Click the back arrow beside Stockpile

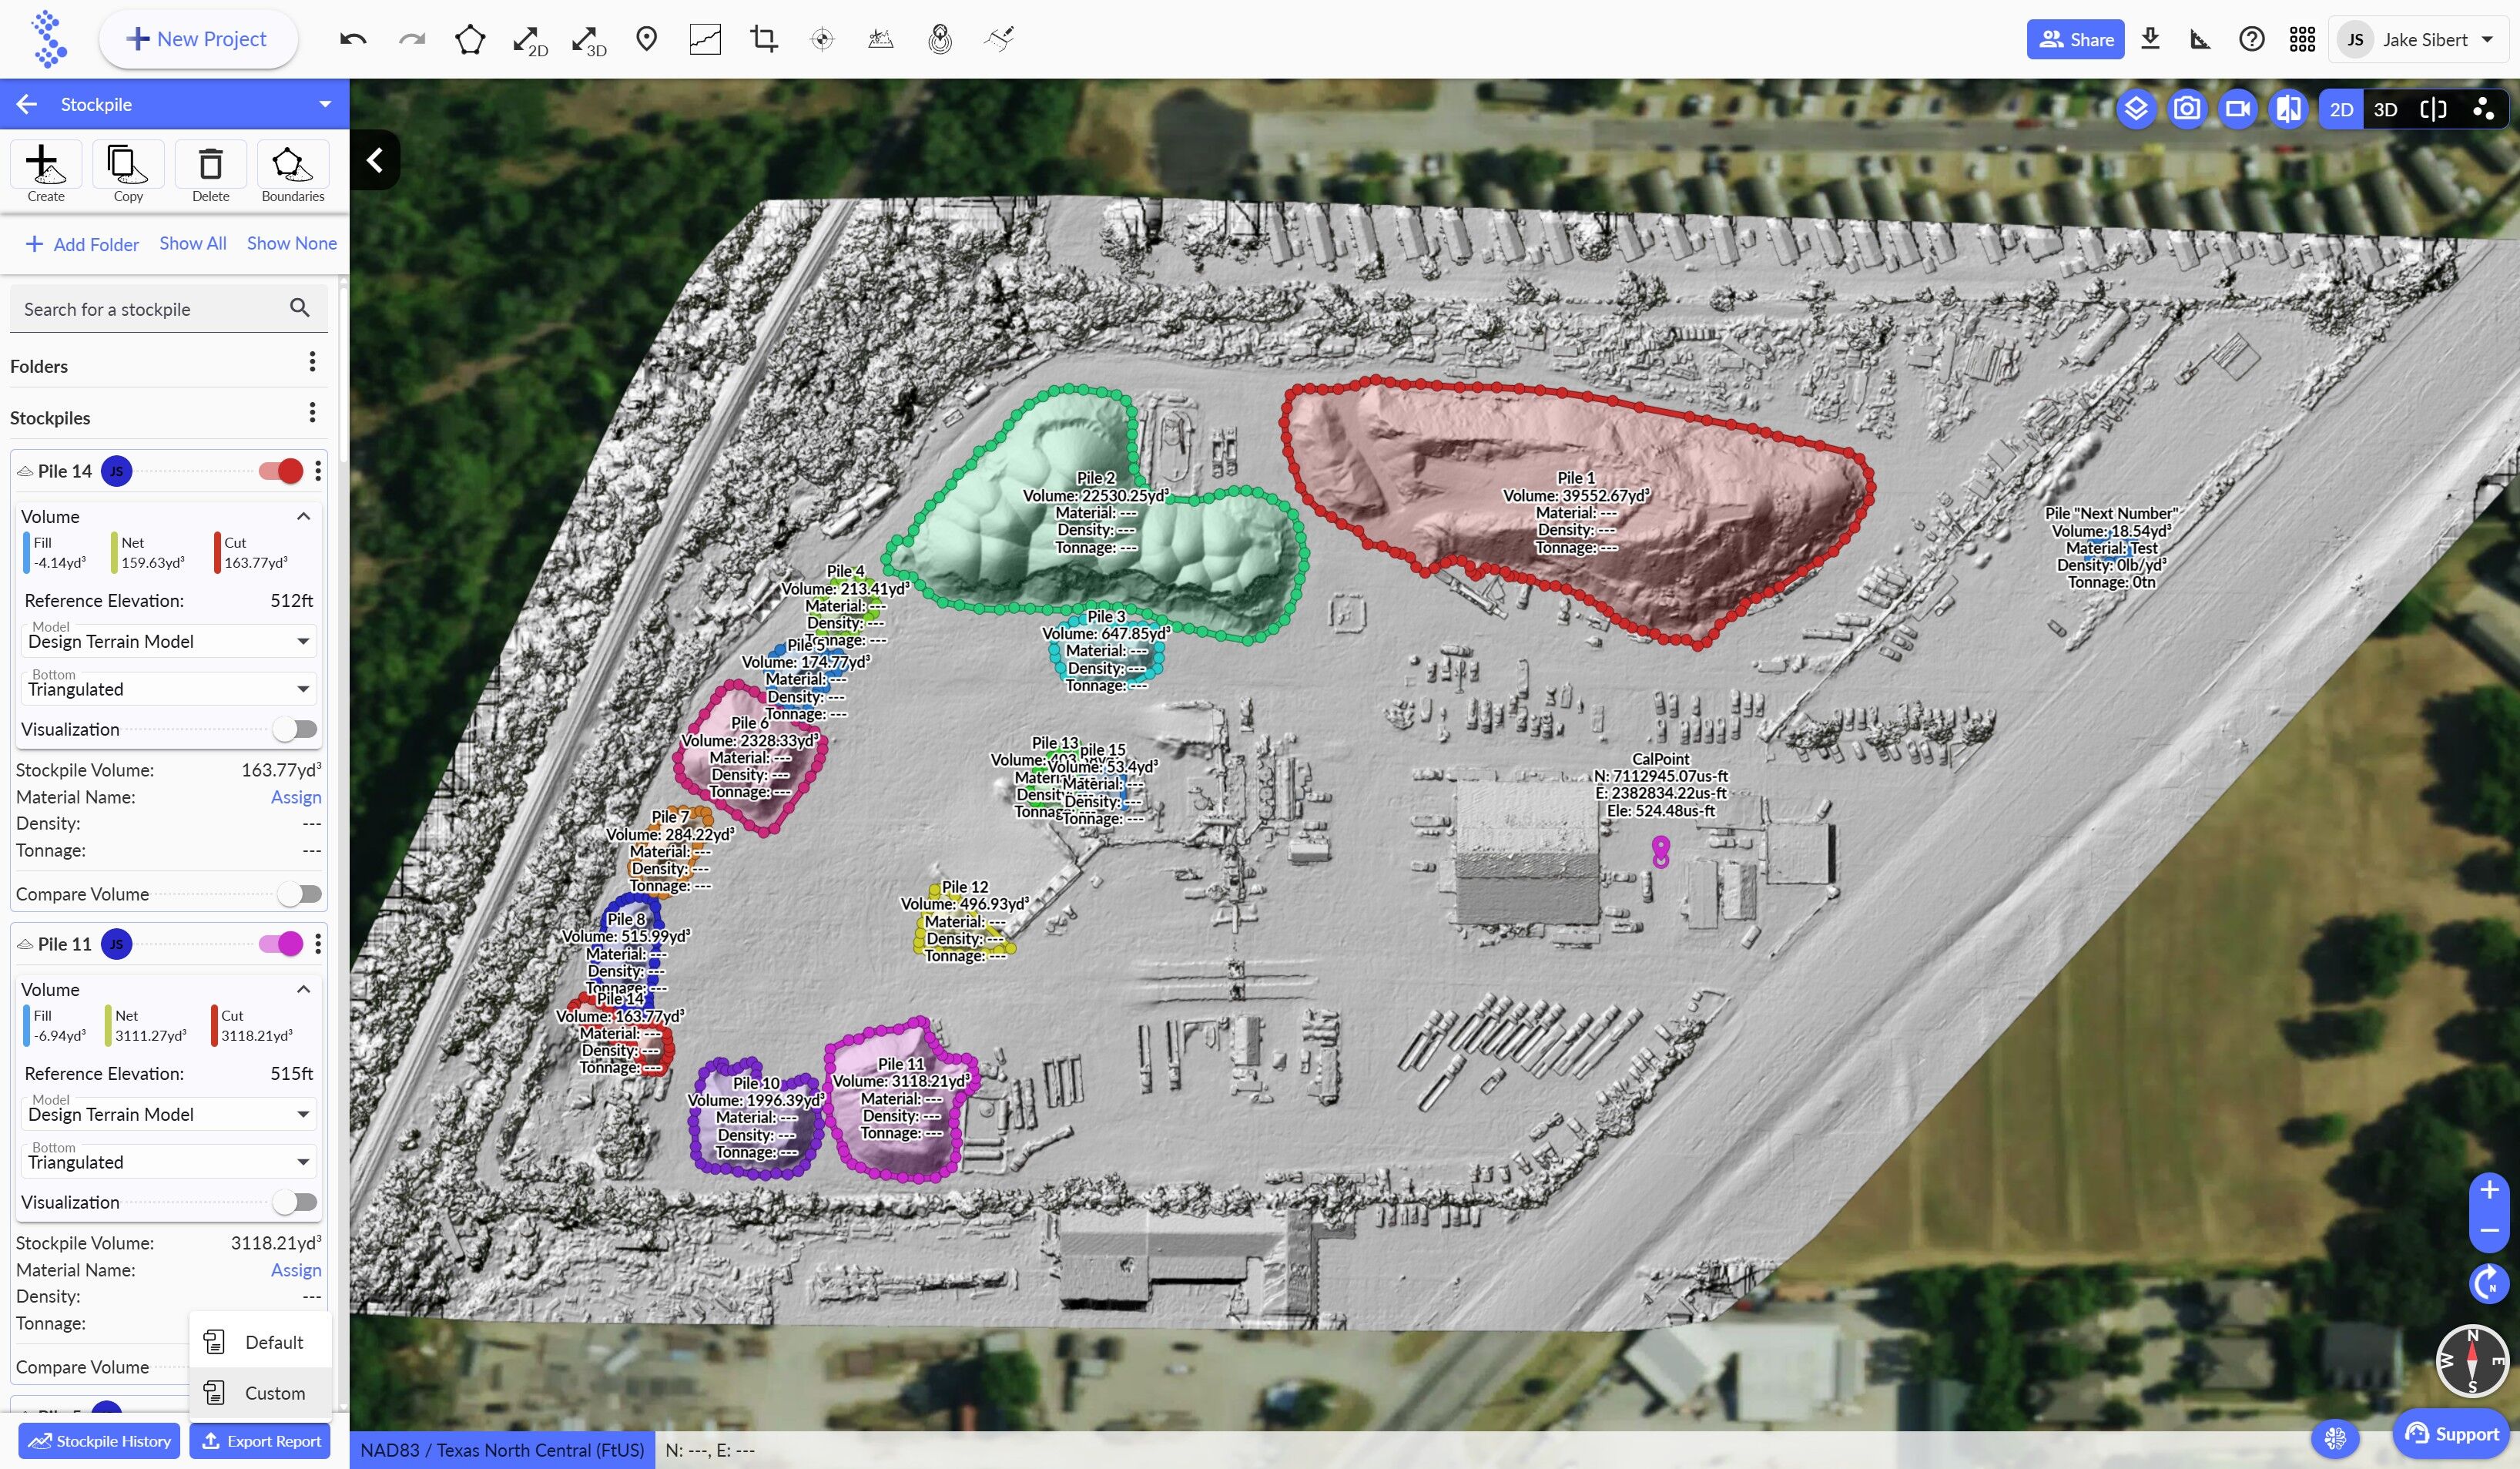pos(27,104)
